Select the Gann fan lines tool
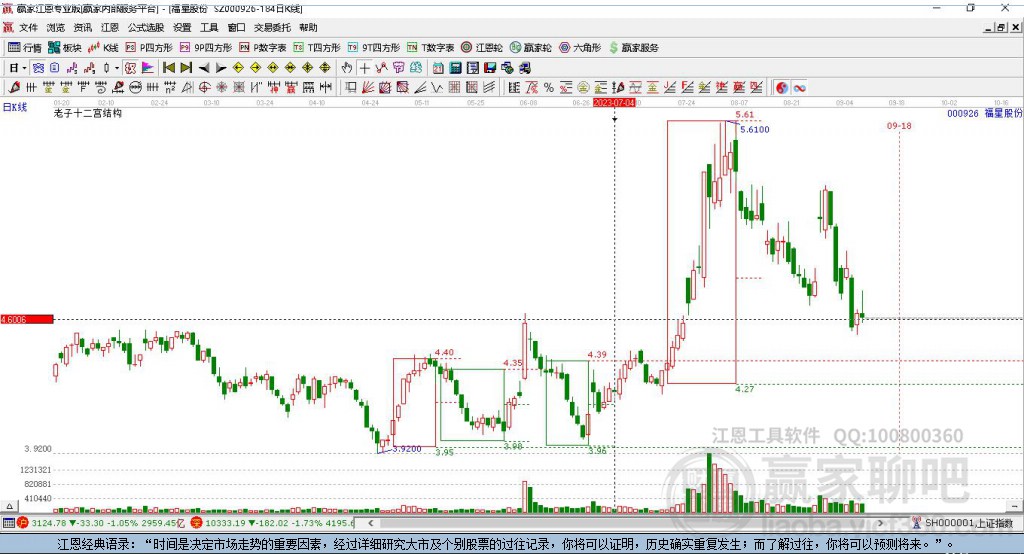The height and width of the screenshot is (554, 1024). tap(368, 88)
